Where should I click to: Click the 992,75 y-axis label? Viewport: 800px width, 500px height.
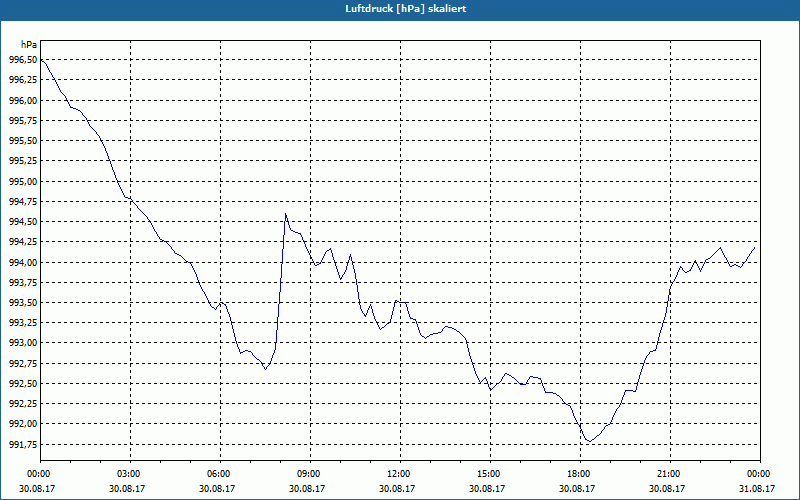pyautogui.click(x=23, y=363)
